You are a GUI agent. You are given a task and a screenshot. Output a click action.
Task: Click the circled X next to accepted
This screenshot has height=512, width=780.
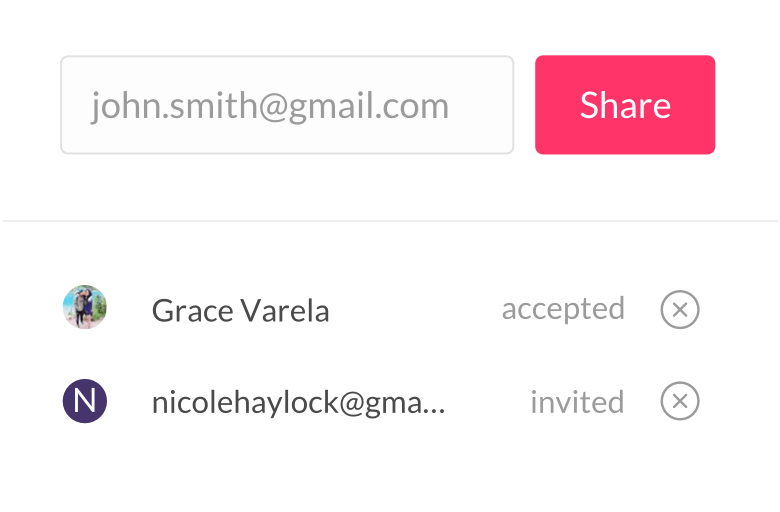point(680,309)
